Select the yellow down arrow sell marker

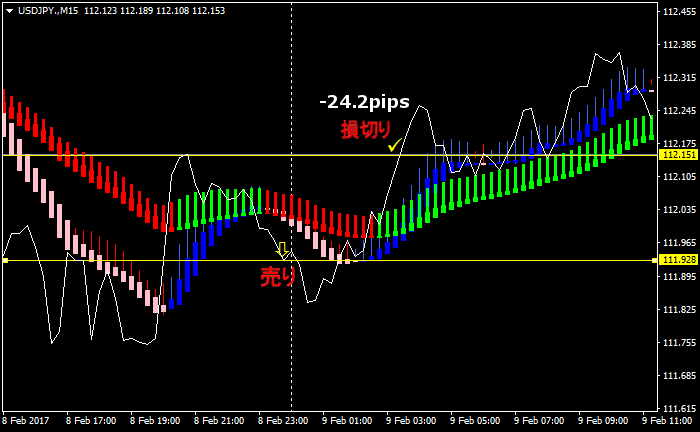point(282,250)
